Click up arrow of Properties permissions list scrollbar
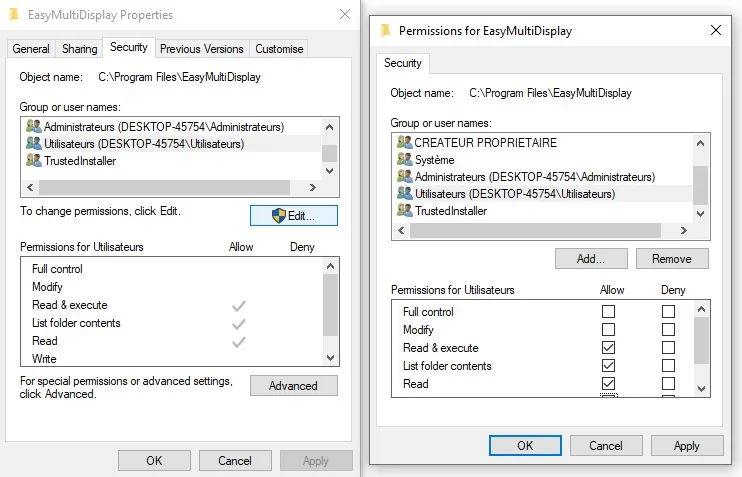Screen dimensions: 742x477 click(330, 266)
